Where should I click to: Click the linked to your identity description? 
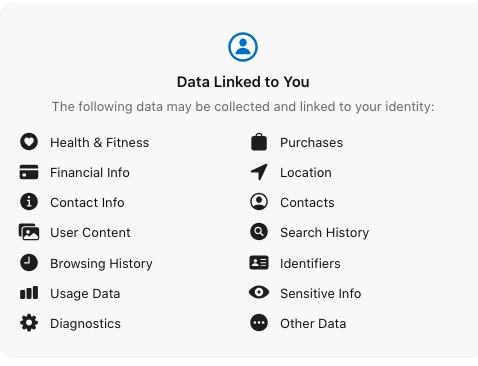243,107
